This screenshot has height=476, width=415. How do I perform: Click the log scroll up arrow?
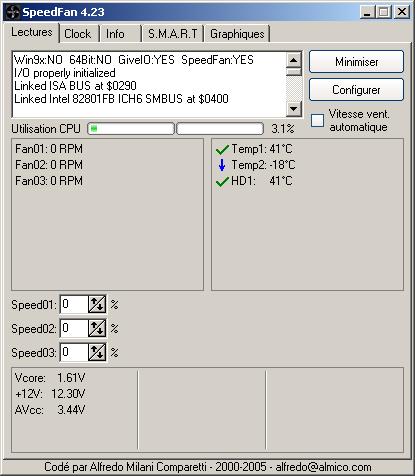coord(294,60)
